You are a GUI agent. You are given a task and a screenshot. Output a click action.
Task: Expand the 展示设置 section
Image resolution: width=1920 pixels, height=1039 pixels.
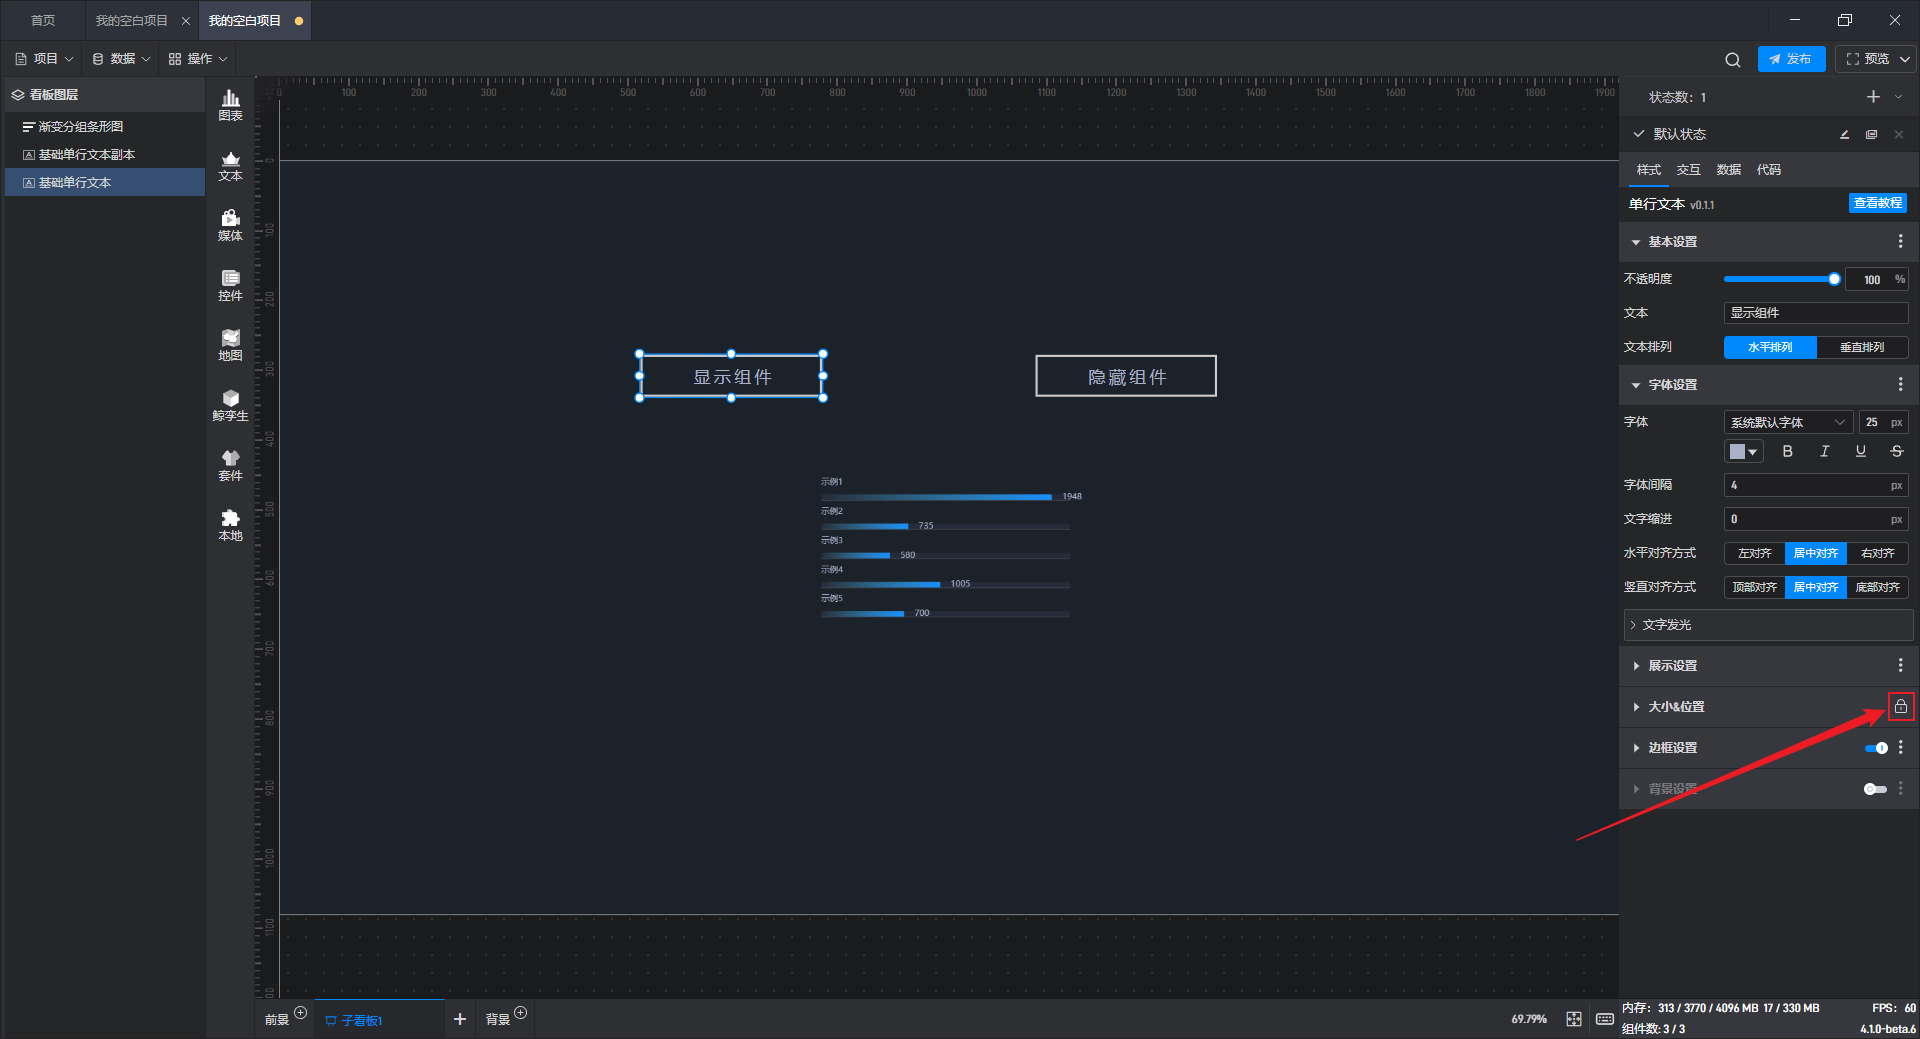click(1636, 666)
